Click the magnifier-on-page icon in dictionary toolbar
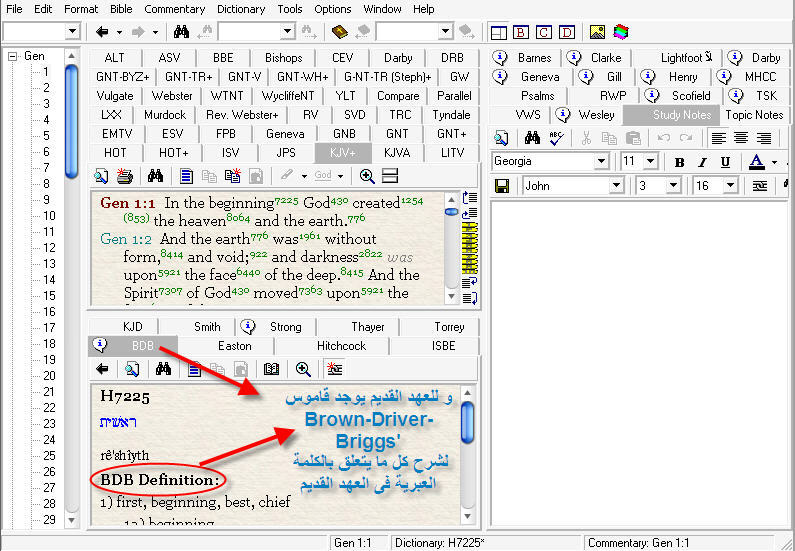 coord(132,370)
